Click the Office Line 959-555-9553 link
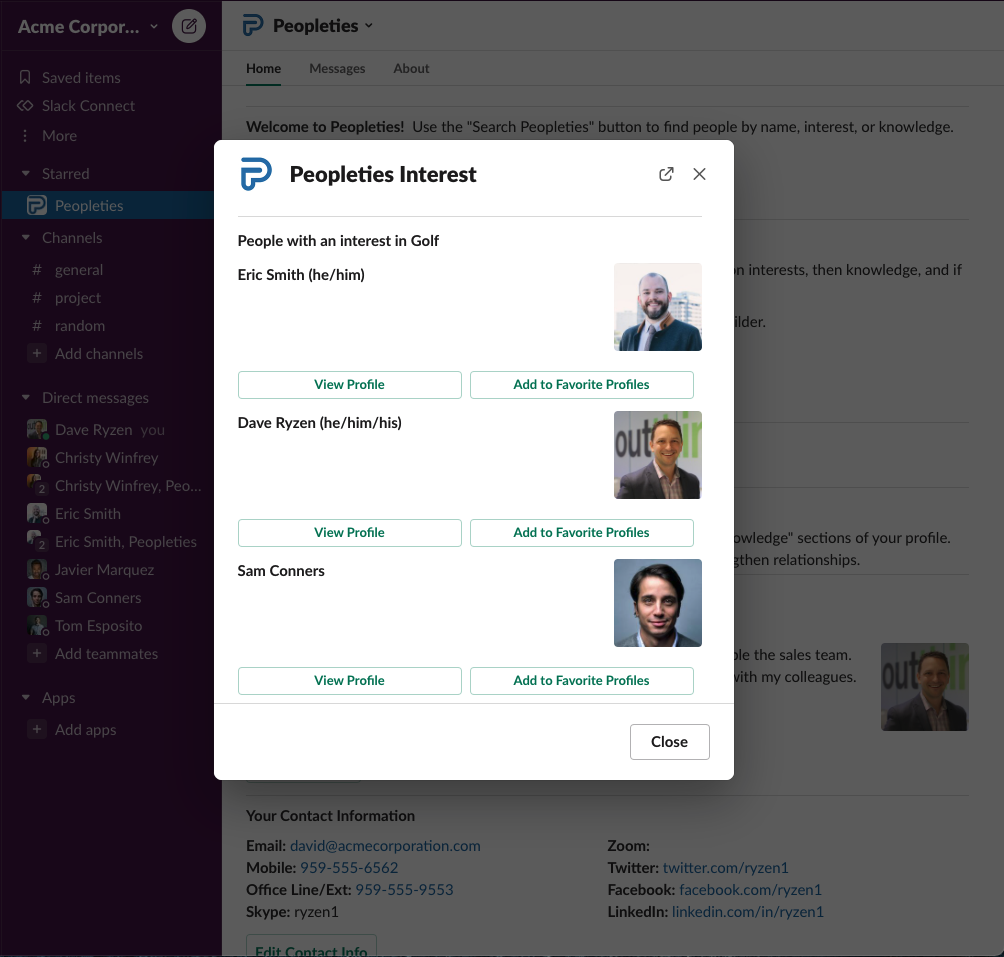The width and height of the screenshot is (1004, 957). [404, 890]
